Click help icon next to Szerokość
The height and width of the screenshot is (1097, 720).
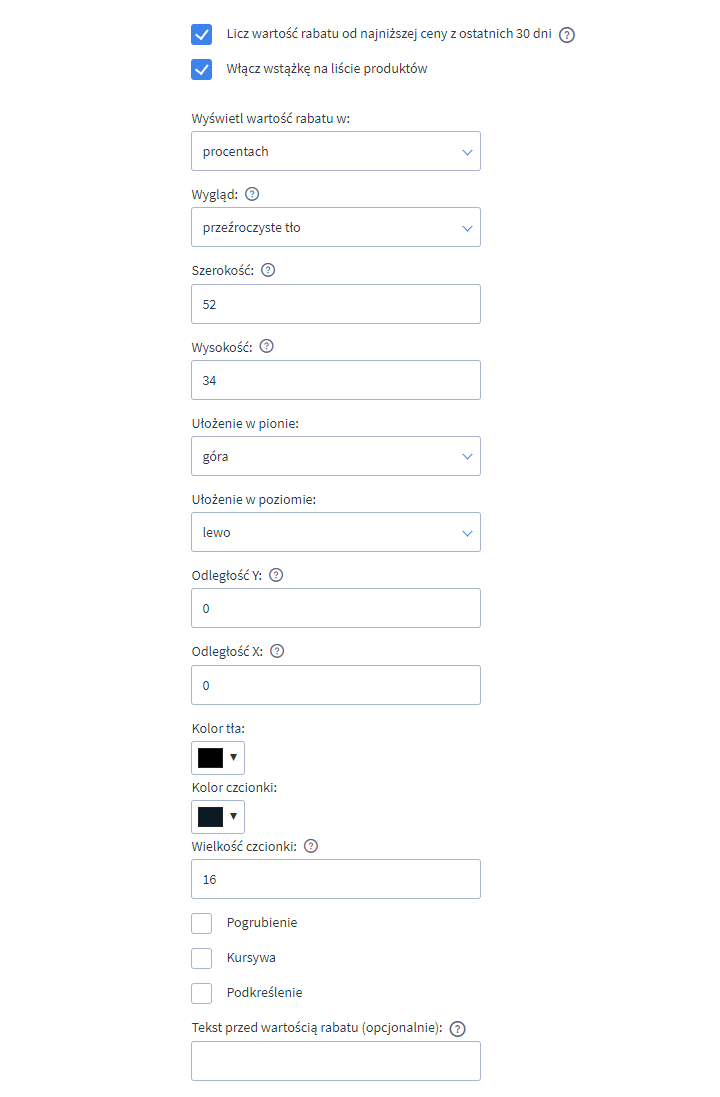[268, 270]
